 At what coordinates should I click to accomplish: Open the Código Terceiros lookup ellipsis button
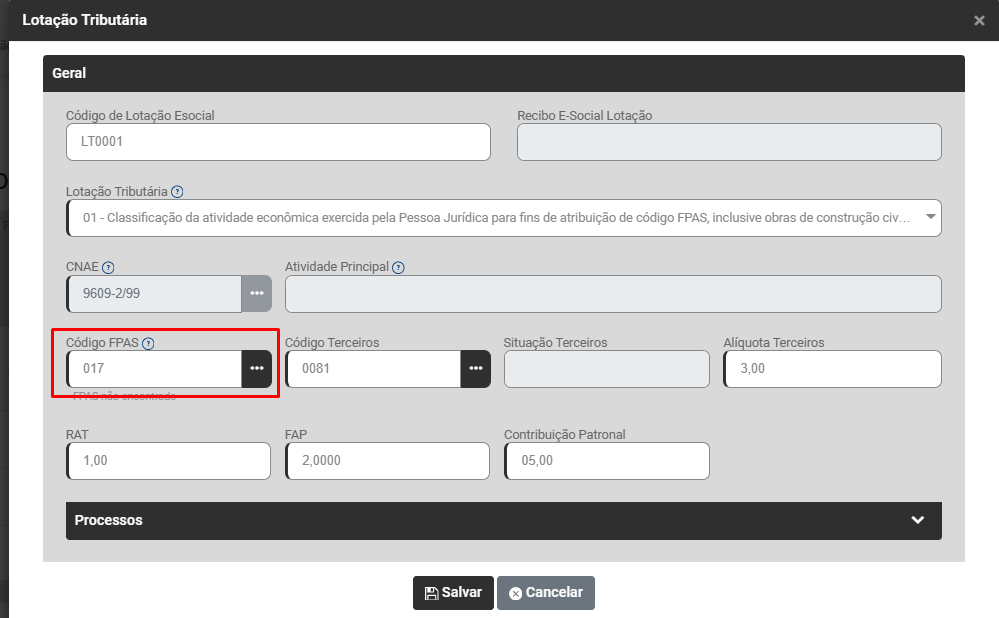pyautogui.click(x=476, y=369)
